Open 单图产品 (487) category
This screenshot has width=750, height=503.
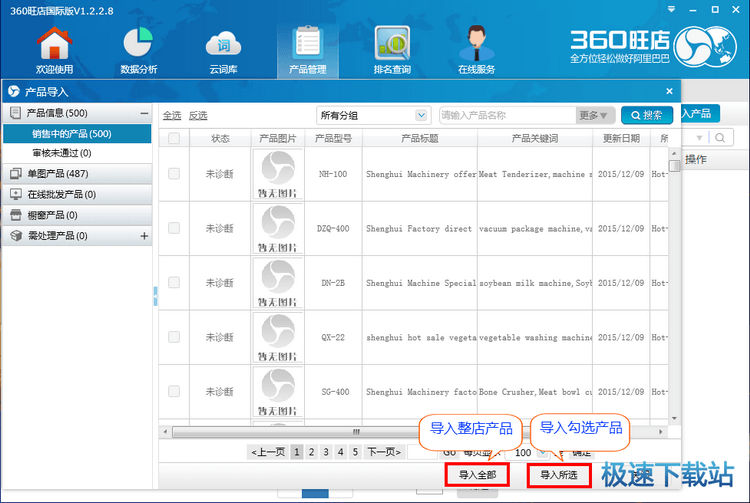77,174
